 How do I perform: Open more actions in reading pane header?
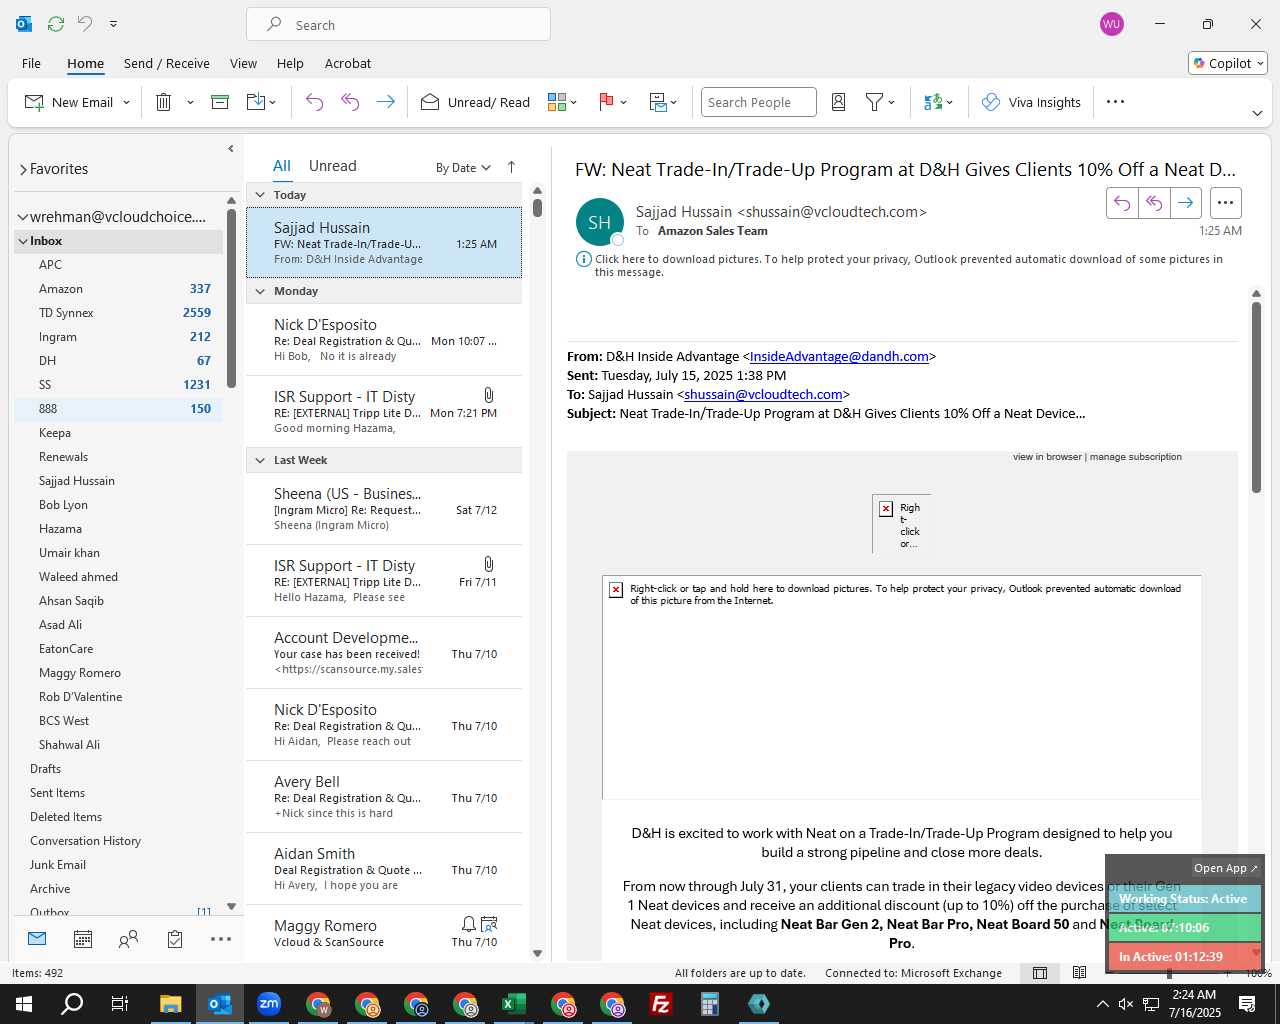click(1225, 203)
